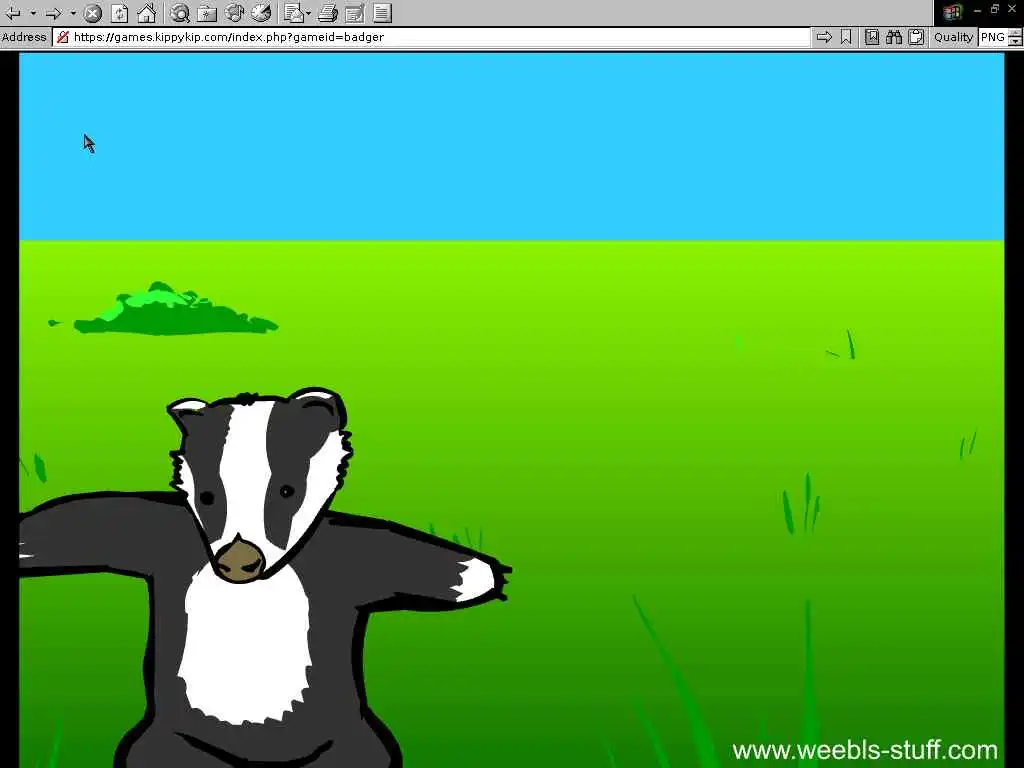1024x768 pixels.
Task: Restore down the browser window
Action: [995, 9]
